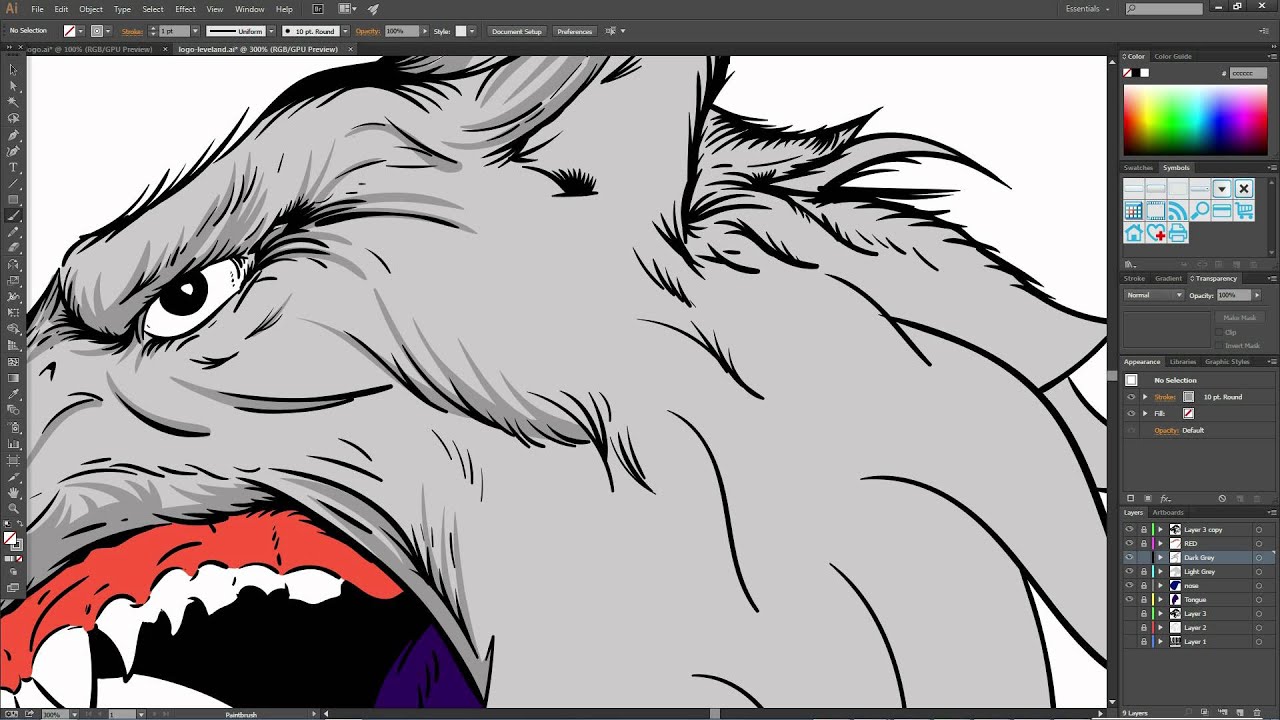This screenshot has width=1280, height=720.
Task: Click the Stroke link in control bar
Action: click(132, 31)
